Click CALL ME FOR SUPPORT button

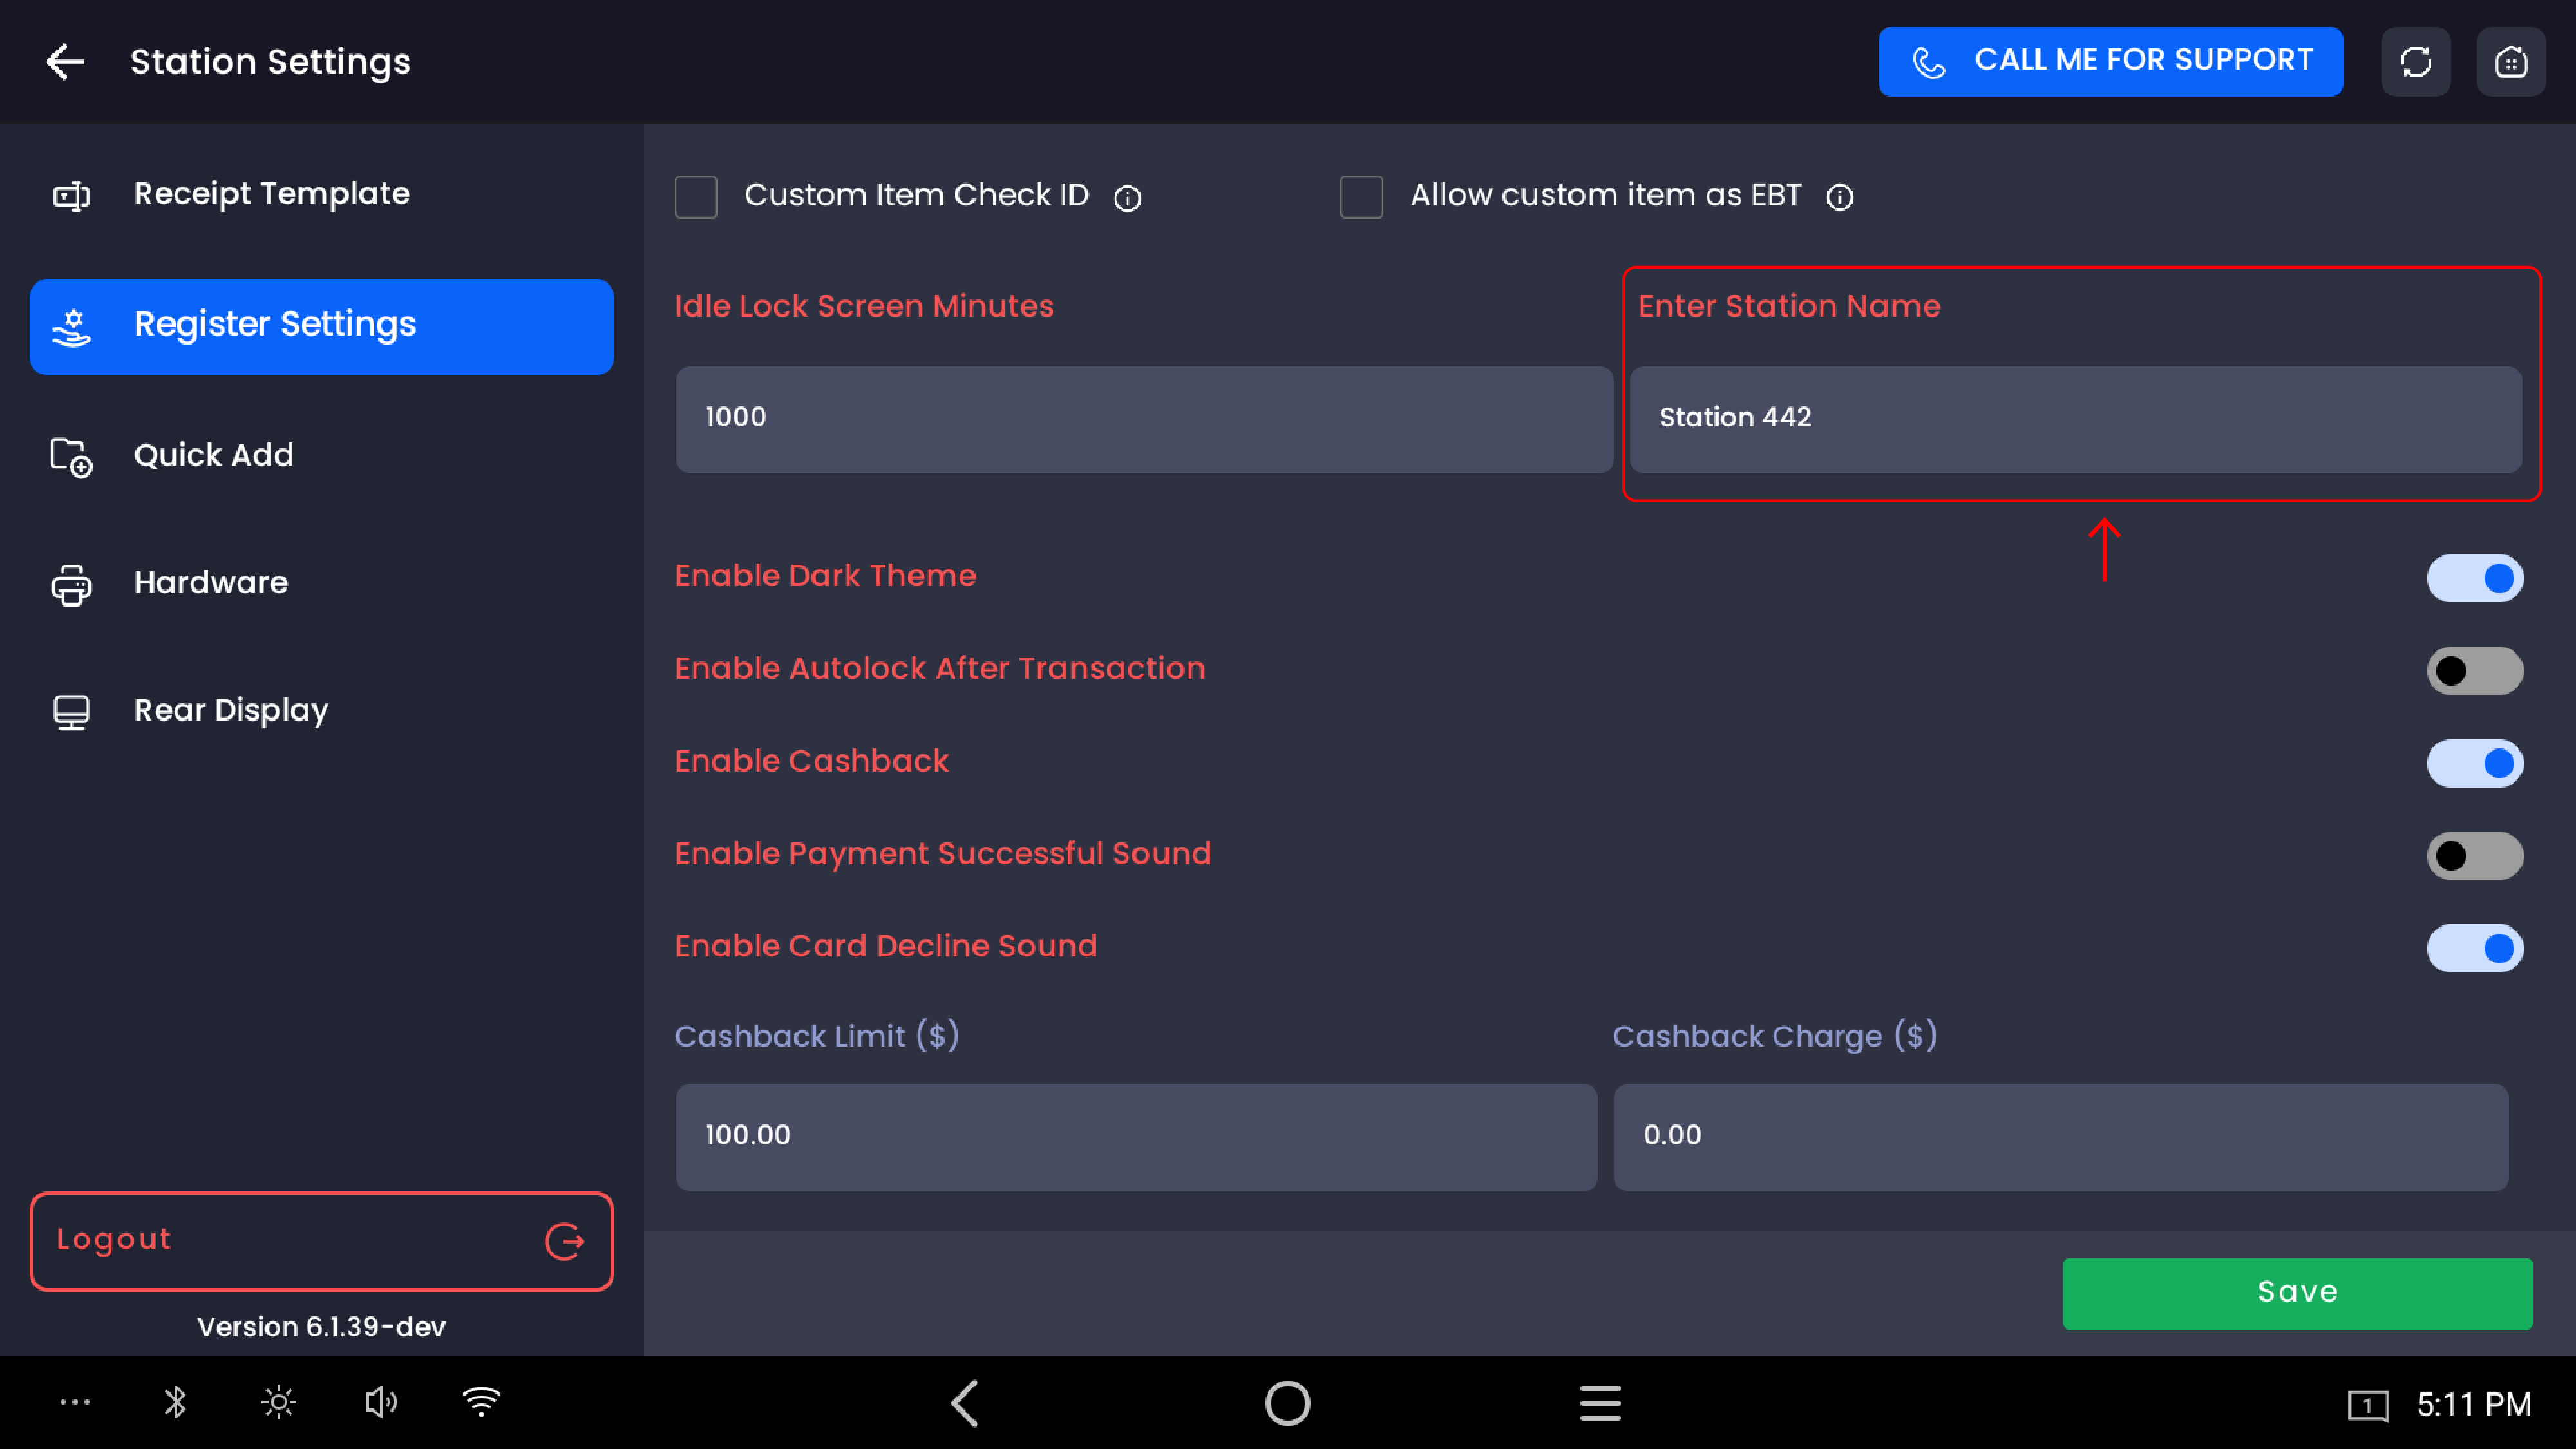(x=2110, y=62)
